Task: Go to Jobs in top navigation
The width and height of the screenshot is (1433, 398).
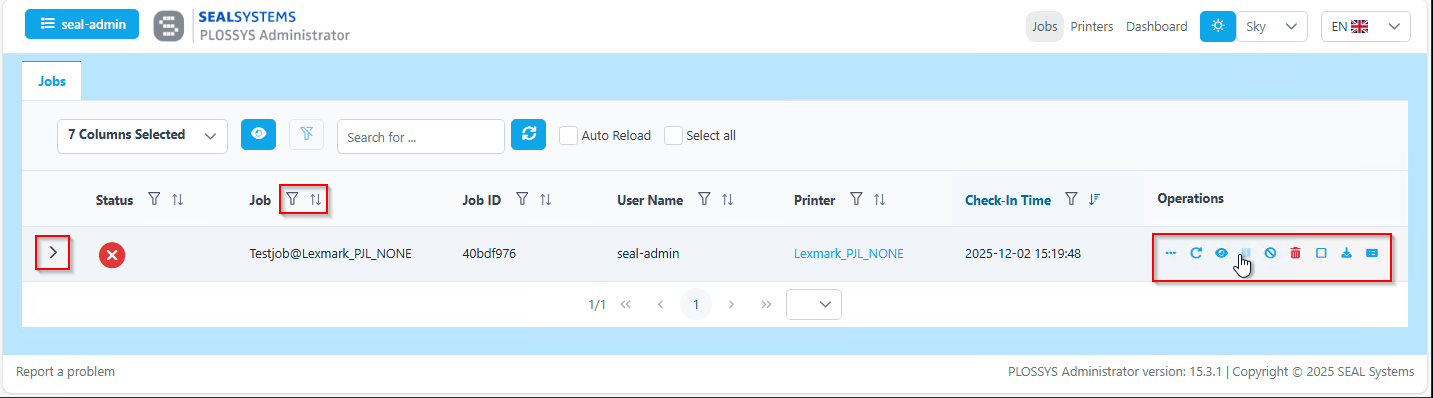Action: pyautogui.click(x=1045, y=27)
